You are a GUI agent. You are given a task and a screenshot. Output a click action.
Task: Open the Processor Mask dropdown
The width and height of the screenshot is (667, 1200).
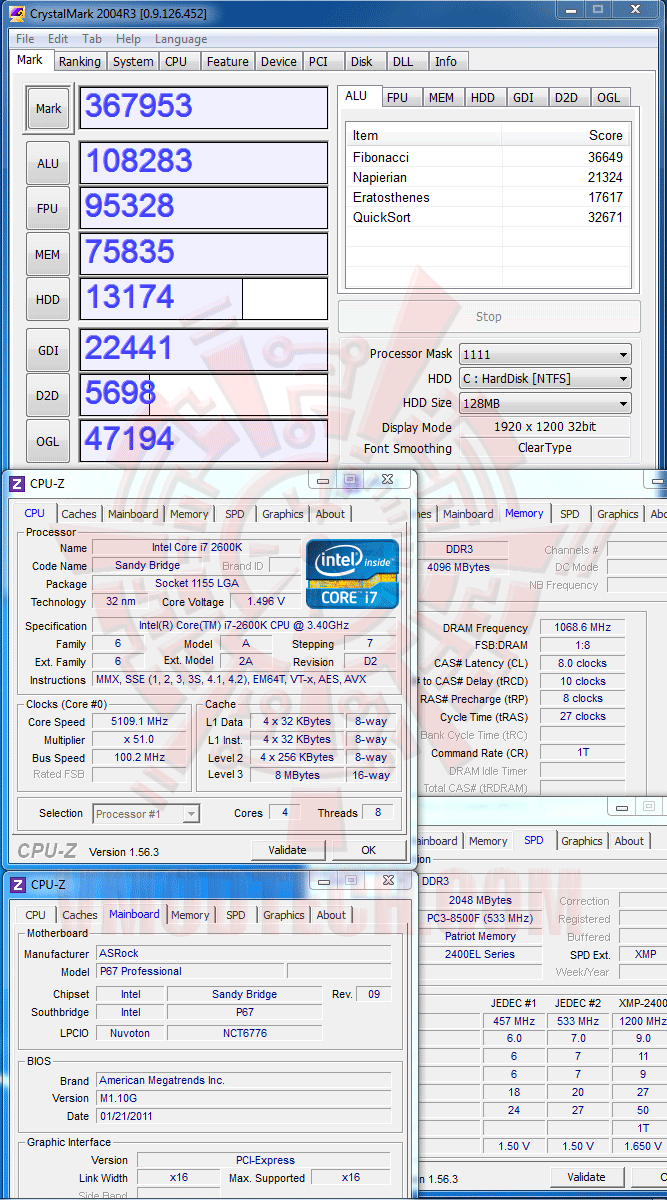coord(545,354)
